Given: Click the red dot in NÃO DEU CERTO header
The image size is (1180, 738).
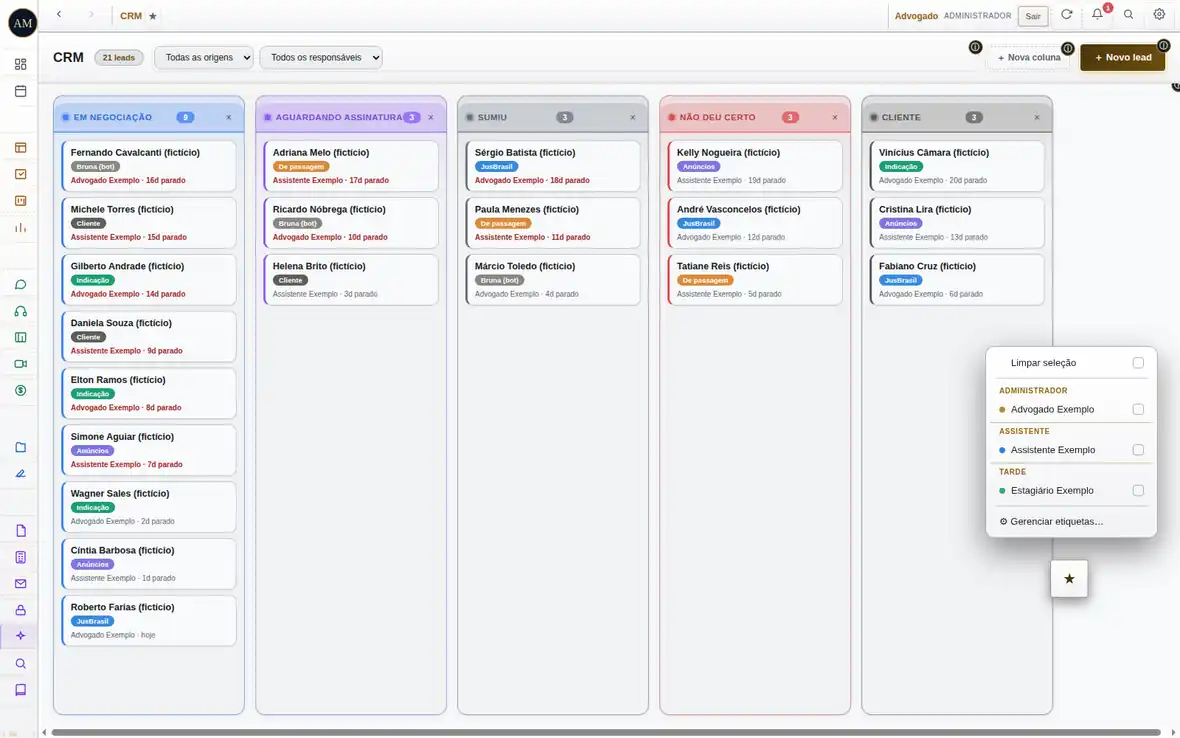Looking at the screenshot, I should (x=671, y=117).
